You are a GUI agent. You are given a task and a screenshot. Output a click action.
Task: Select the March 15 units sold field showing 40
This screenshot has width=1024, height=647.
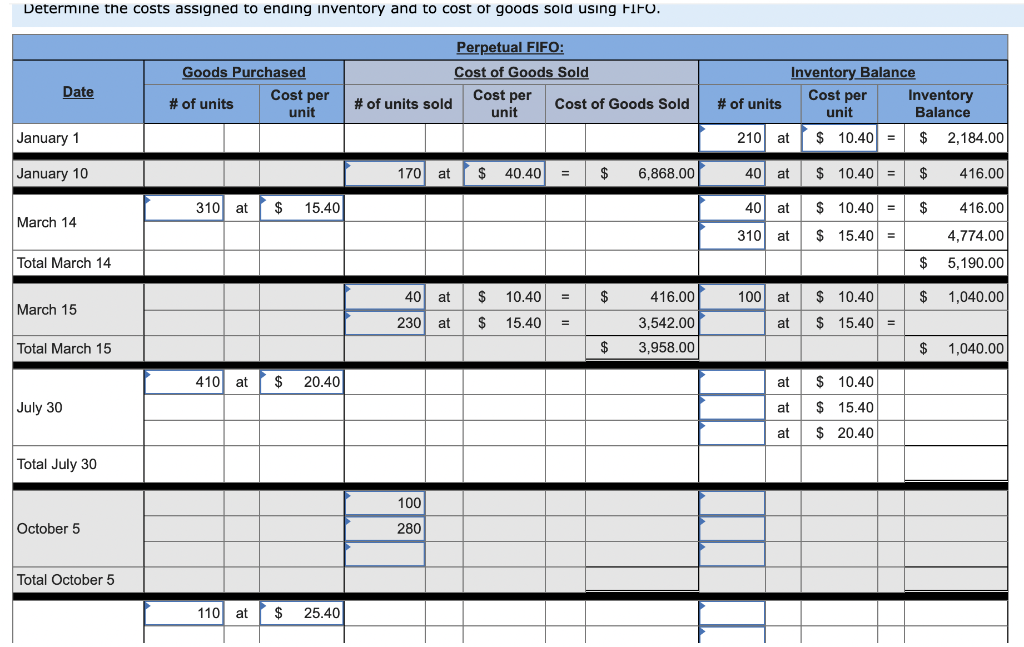(384, 297)
